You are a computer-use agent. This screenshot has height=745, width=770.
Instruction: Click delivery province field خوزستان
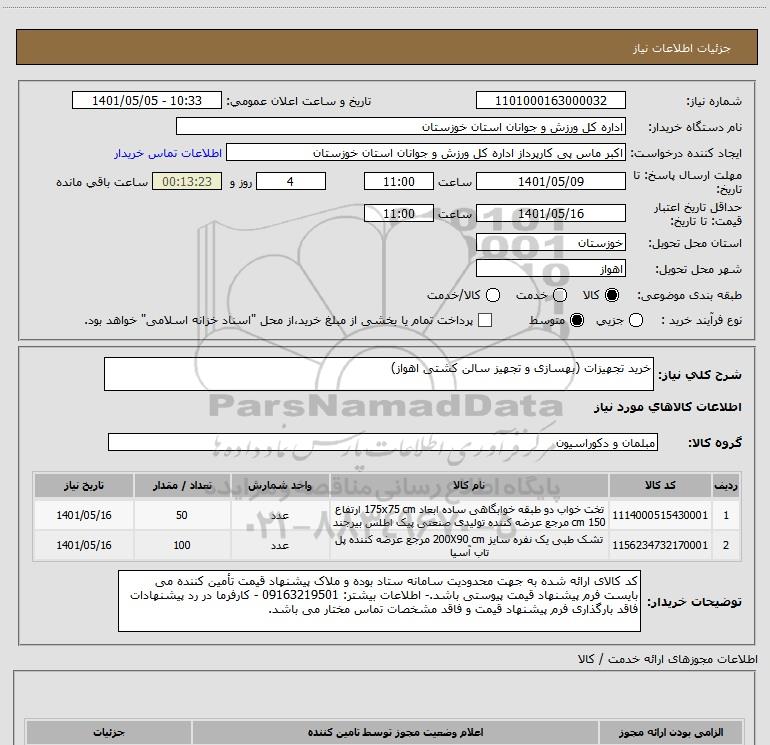(x=550, y=243)
